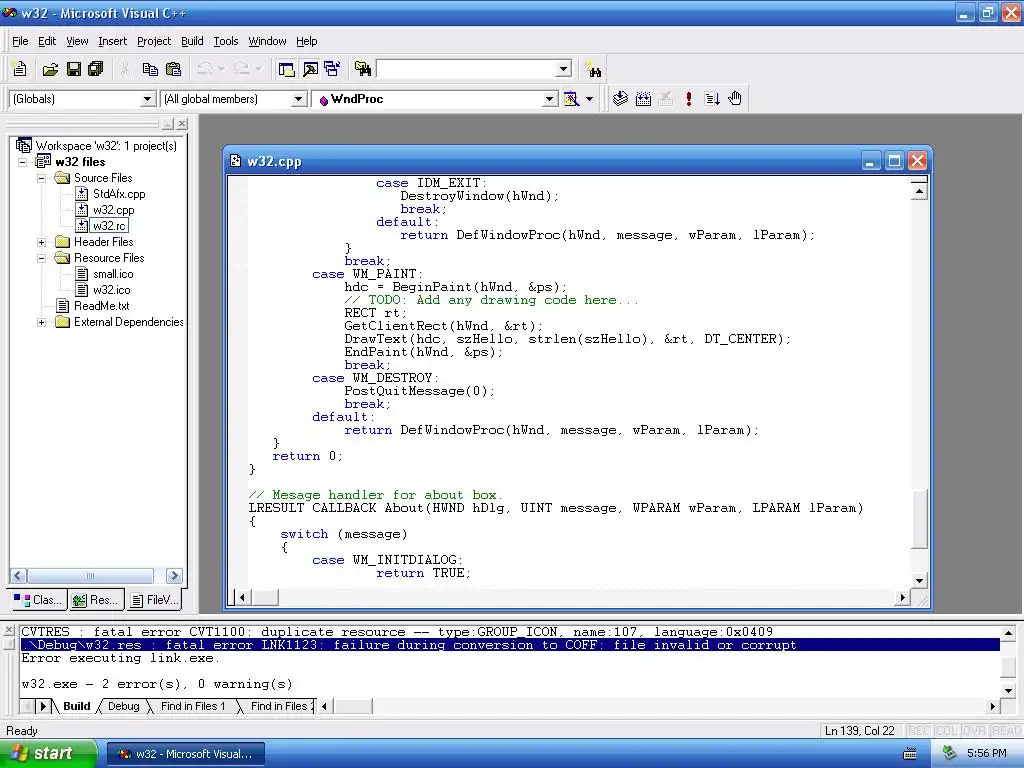
Task: Click the code editor scroll-down arrow
Action: pyautogui.click(x=919, y=580)
